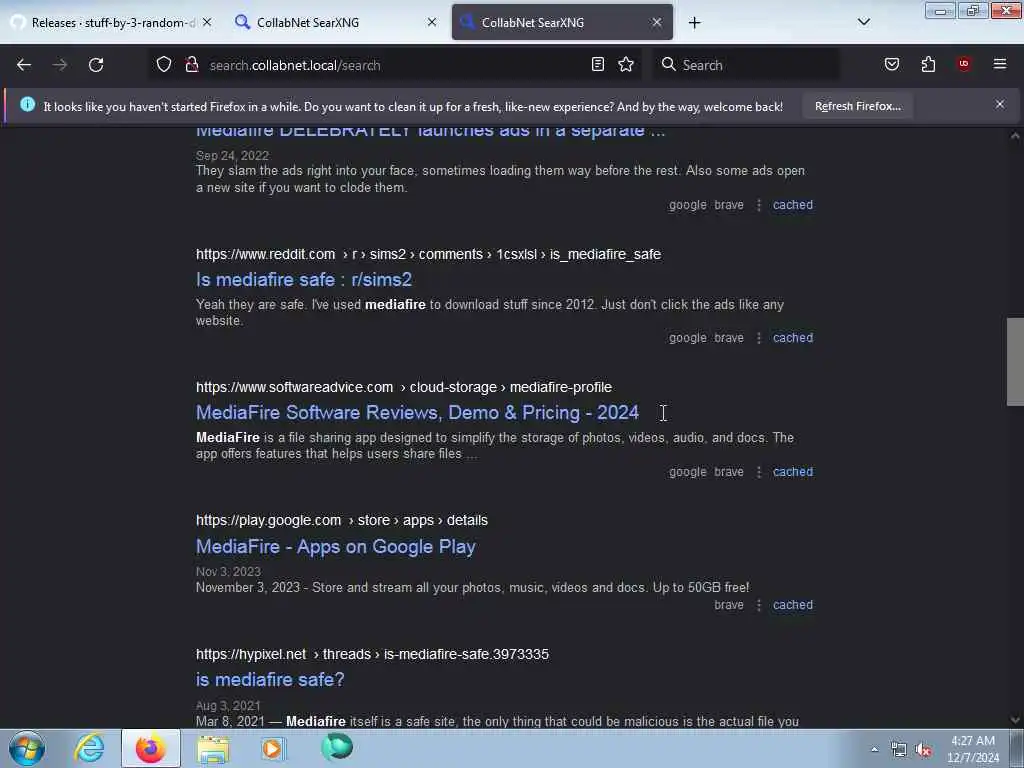Click the scrollbar up arrow
The height and width of the screenshot is (768, 1024).
pos(1015,136)
